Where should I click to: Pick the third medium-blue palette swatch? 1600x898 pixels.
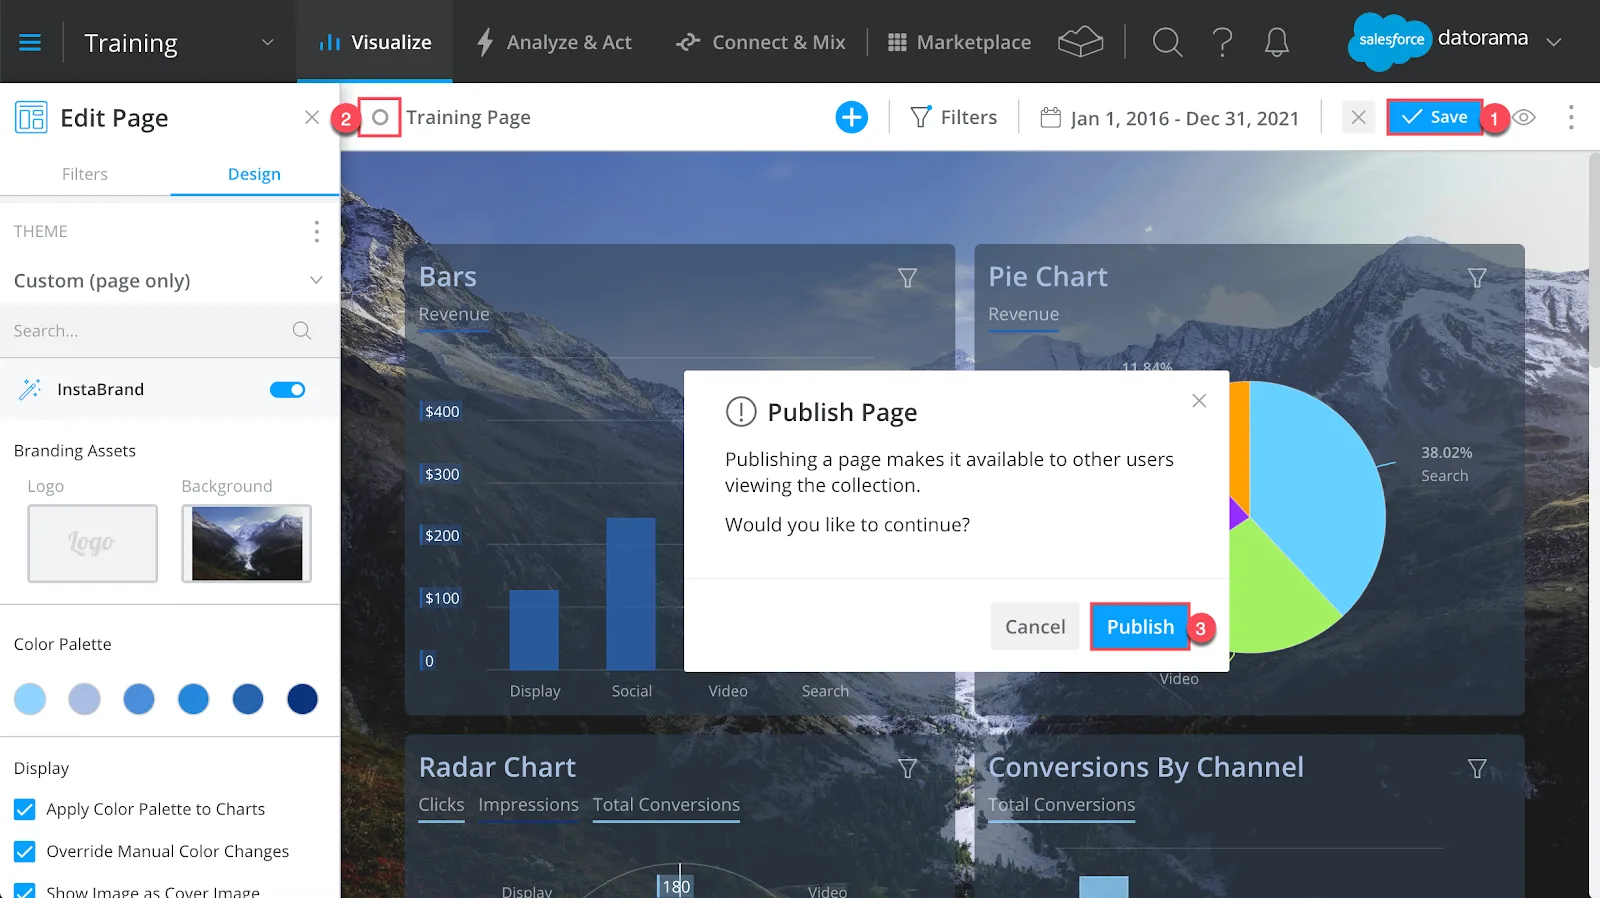(x=139, y=699)
